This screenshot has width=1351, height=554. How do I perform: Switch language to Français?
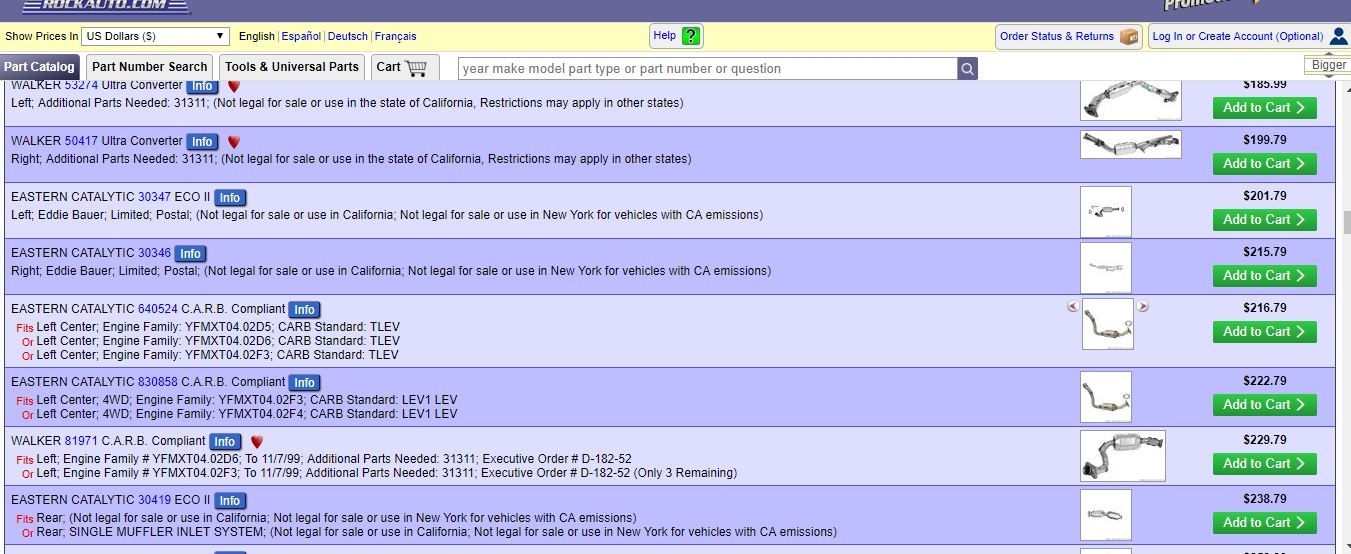pyautogui.click(x=395, y=36)
